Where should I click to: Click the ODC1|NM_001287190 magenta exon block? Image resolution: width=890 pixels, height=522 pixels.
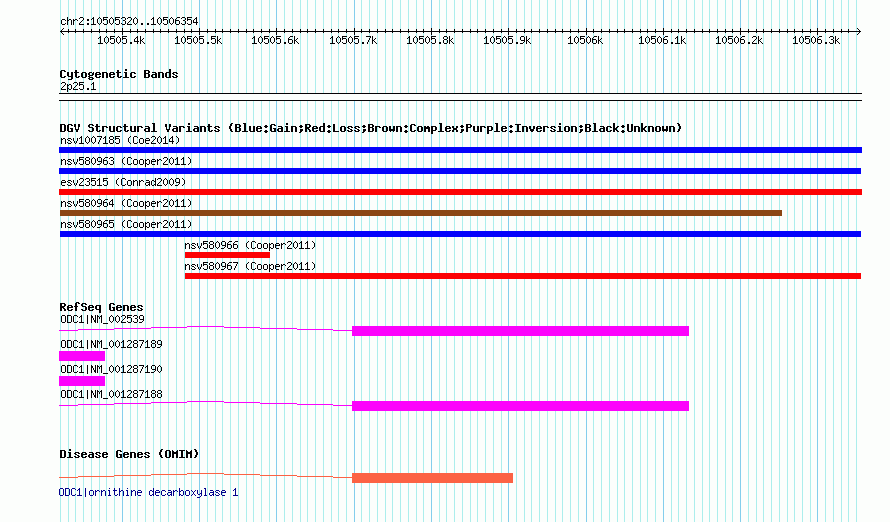(x=82, y=381)
